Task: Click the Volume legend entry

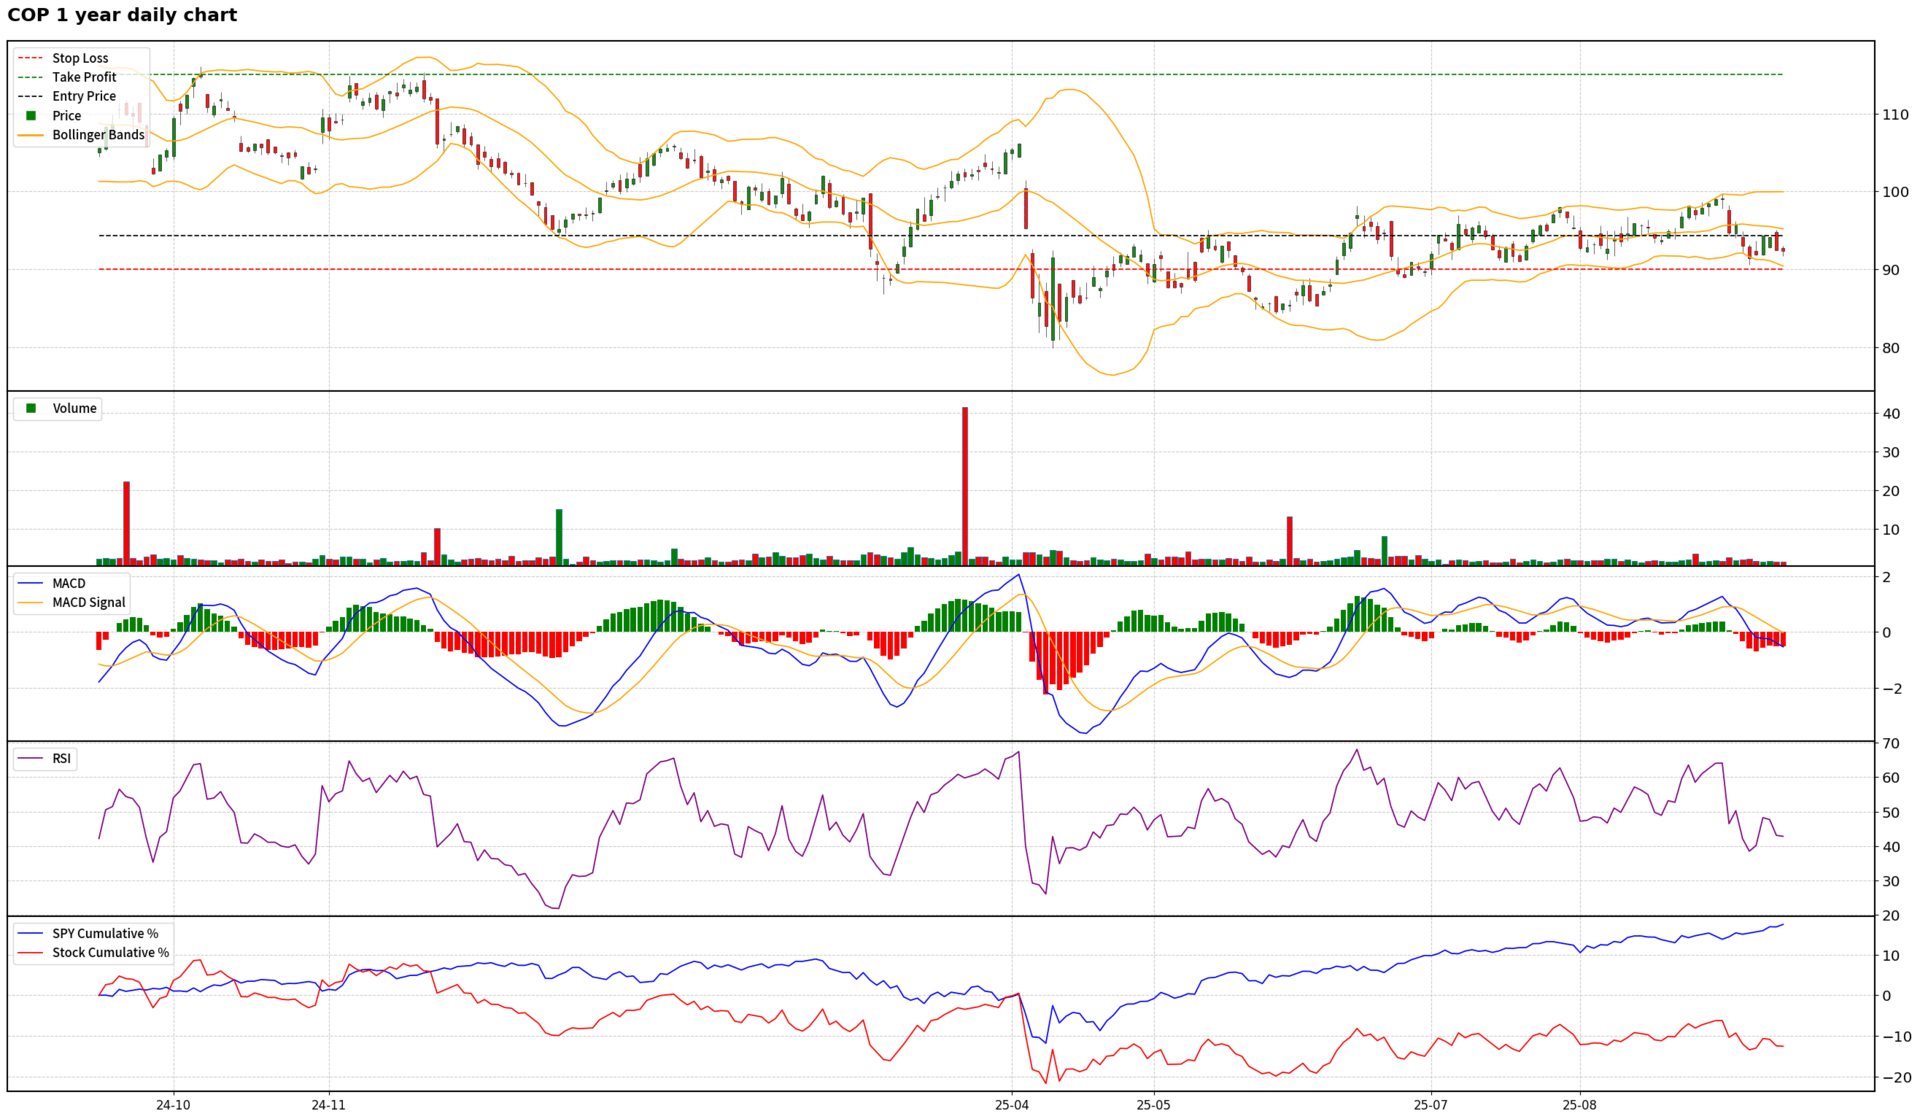Action: pos(74,408)
